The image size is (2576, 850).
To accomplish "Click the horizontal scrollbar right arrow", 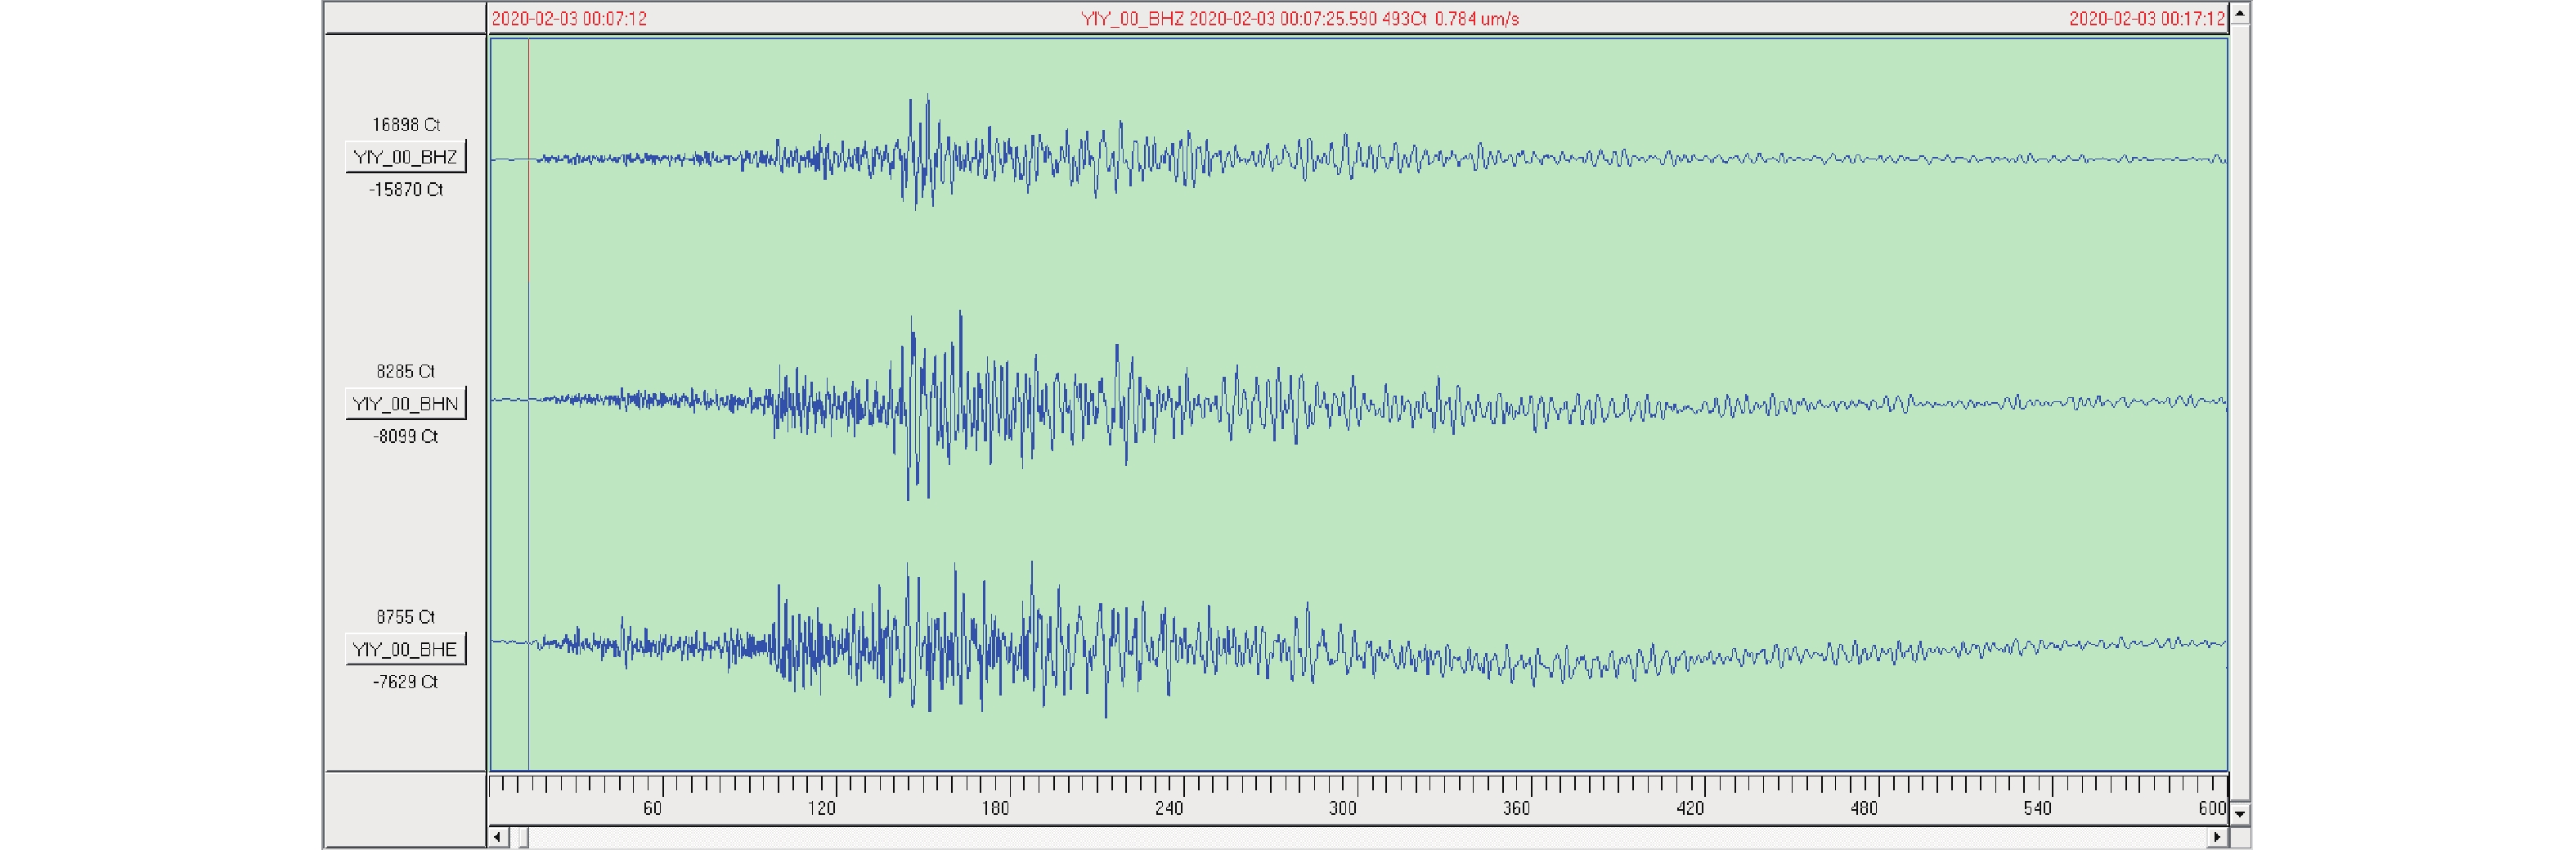I will click(2217, 837).
